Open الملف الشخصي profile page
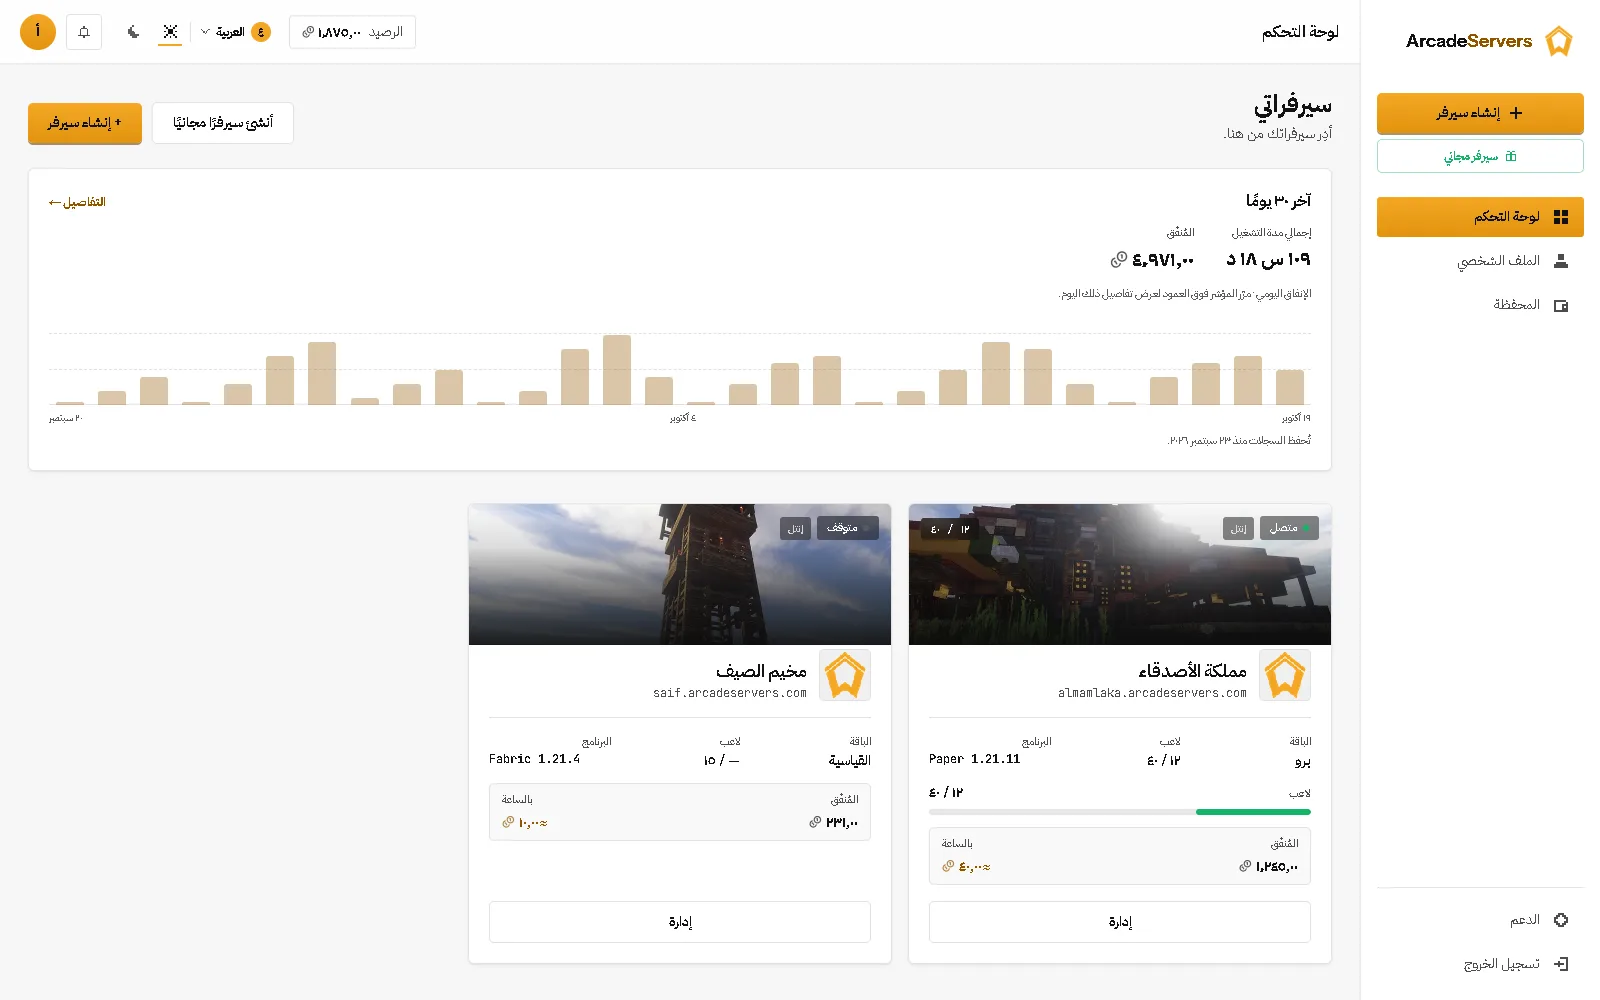 1480,261
